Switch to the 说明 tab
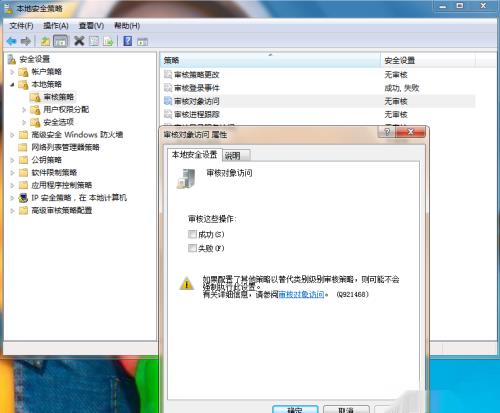 [x=236, y=155]
